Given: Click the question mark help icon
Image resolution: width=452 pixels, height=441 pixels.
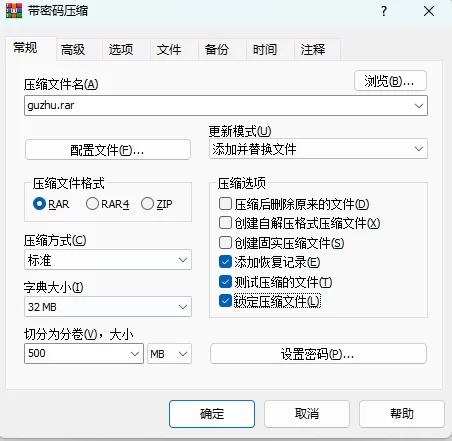Looking at the screenshot, I should point(384,11).
